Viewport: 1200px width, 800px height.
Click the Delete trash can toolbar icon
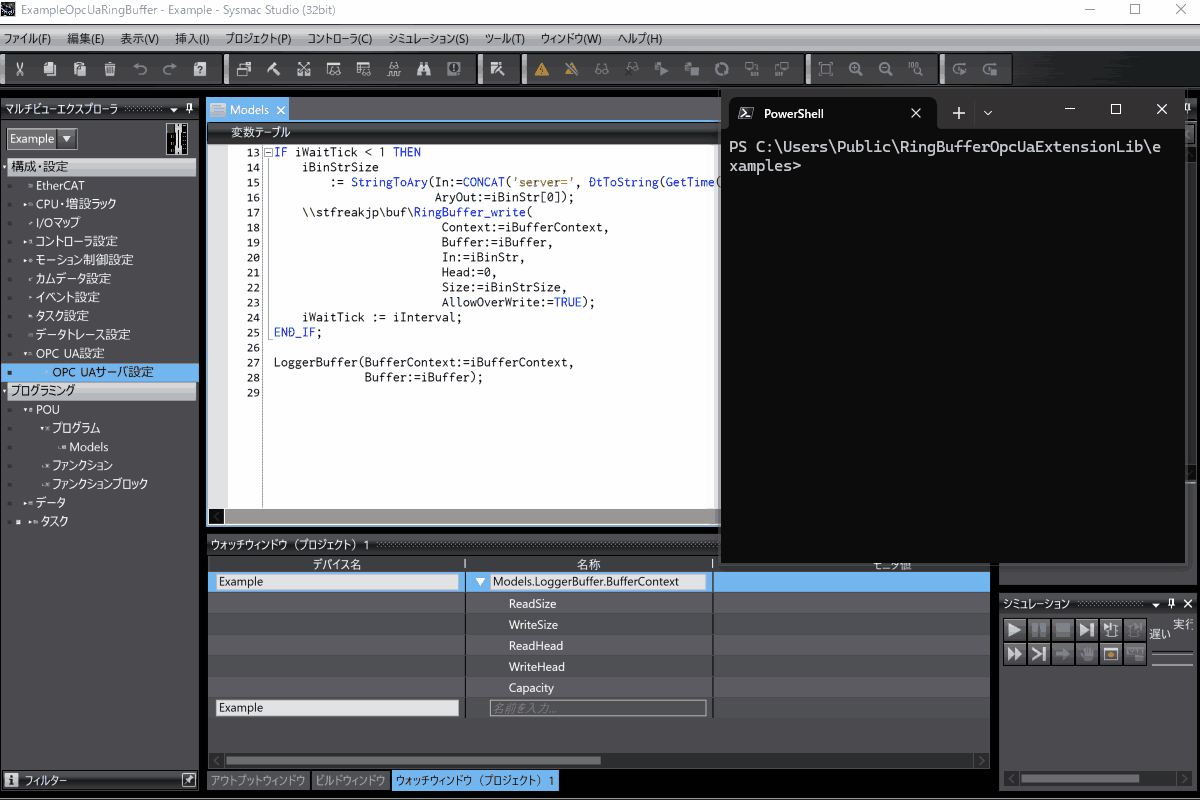point(110,69)
